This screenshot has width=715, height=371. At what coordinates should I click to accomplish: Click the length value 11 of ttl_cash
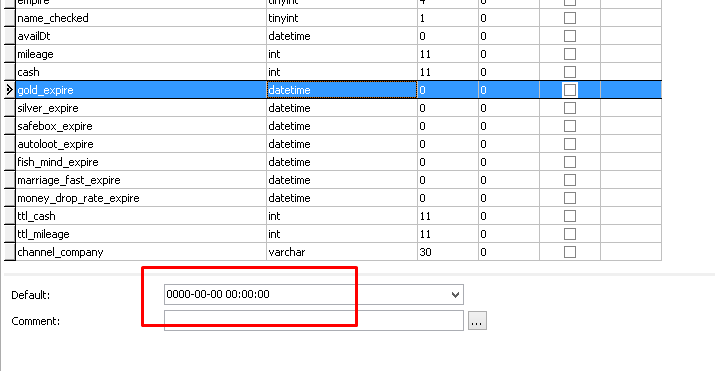point(425,216)
